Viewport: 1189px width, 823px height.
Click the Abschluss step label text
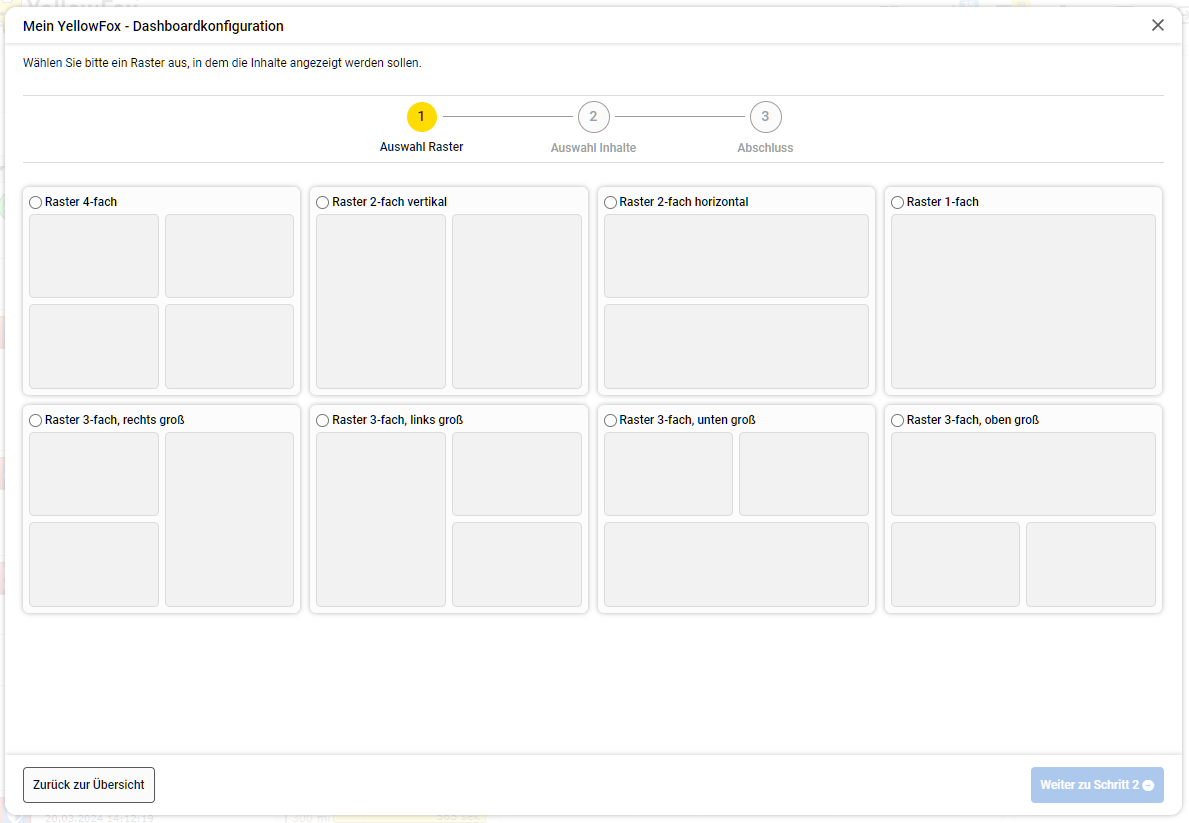click(x=765, y=146)
